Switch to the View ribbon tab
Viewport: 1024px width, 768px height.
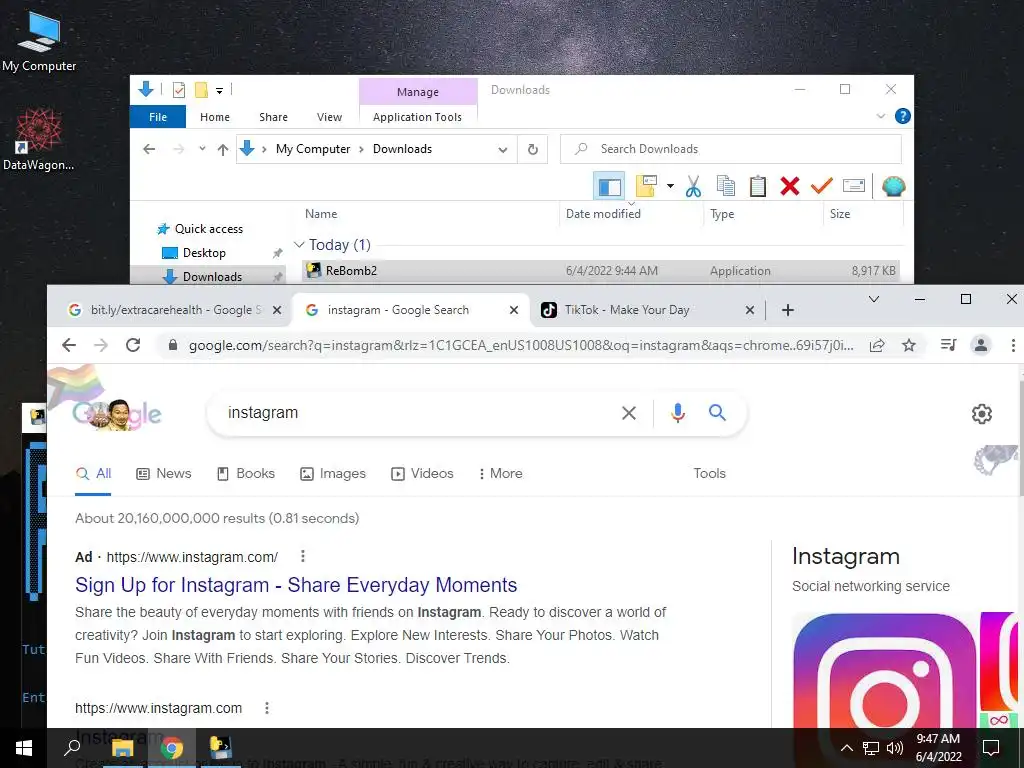329,117
